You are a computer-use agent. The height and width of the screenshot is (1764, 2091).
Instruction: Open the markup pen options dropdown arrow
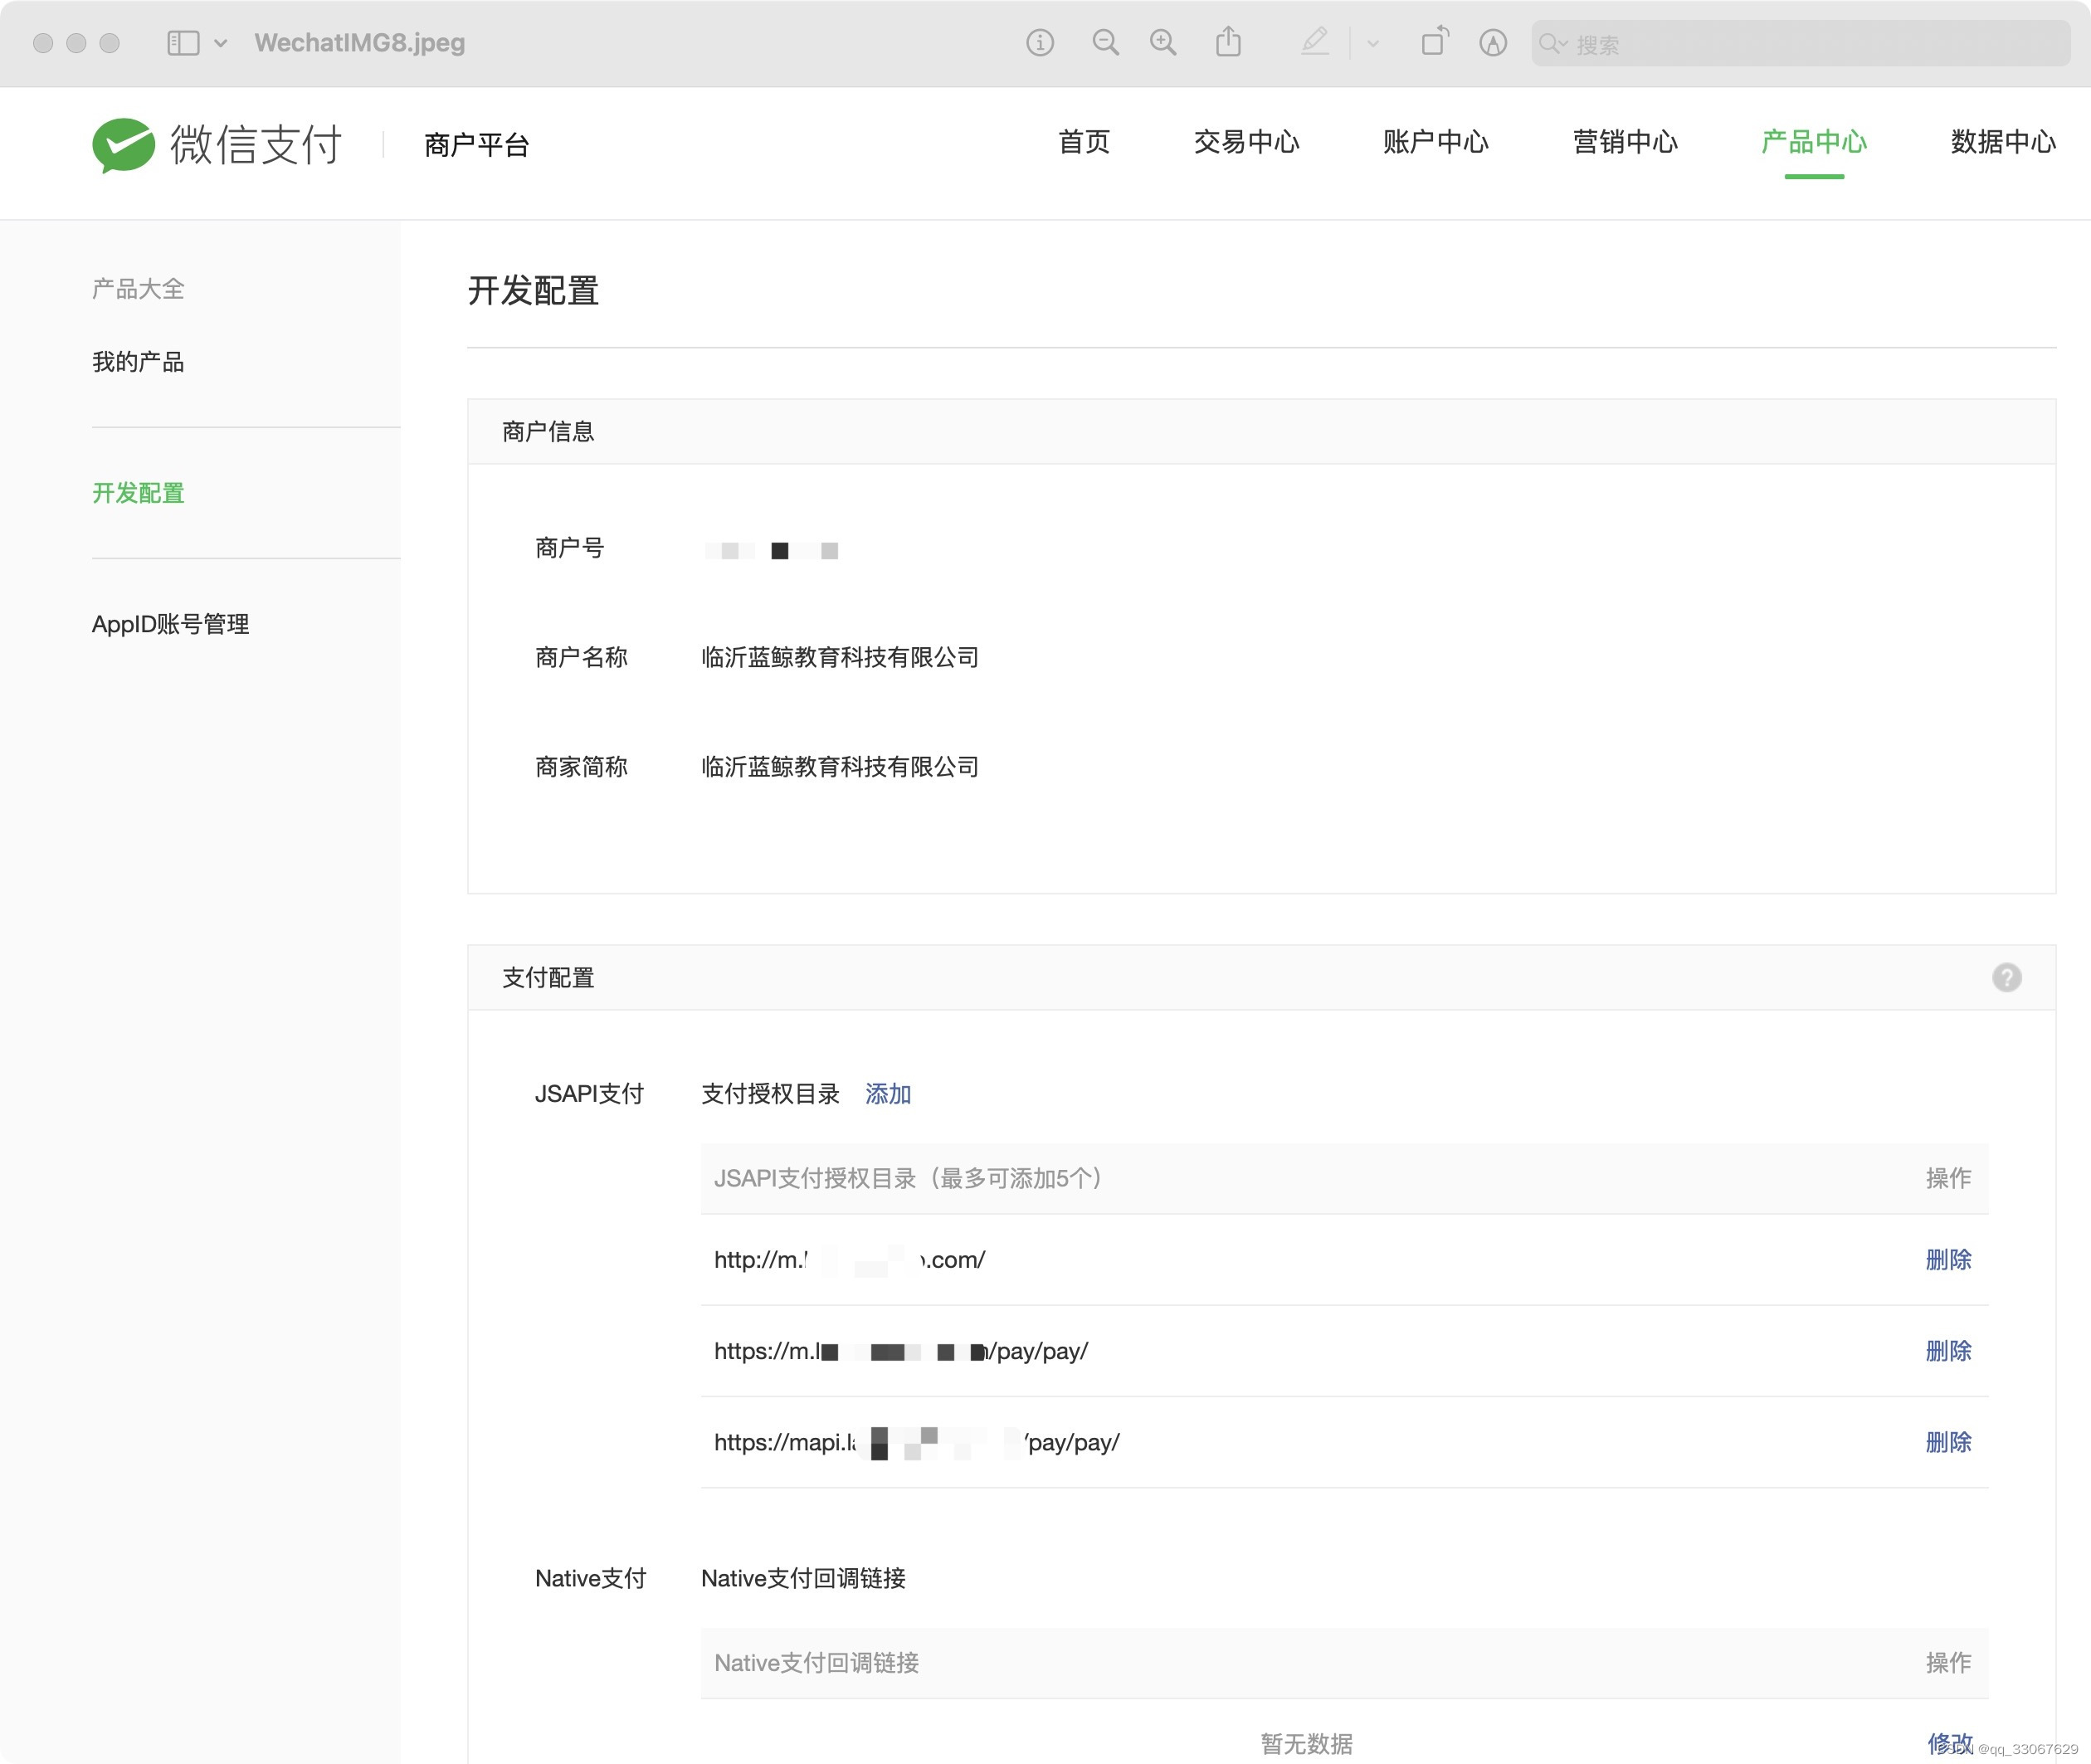tap(1373, 43)
